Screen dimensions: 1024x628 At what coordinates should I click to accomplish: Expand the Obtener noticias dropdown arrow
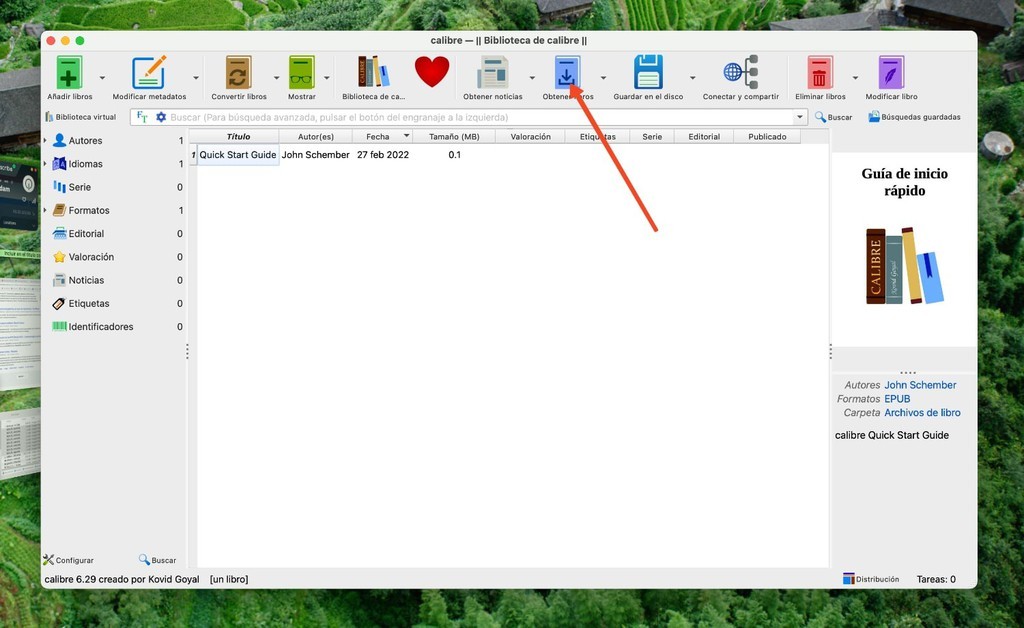point(532,78)
